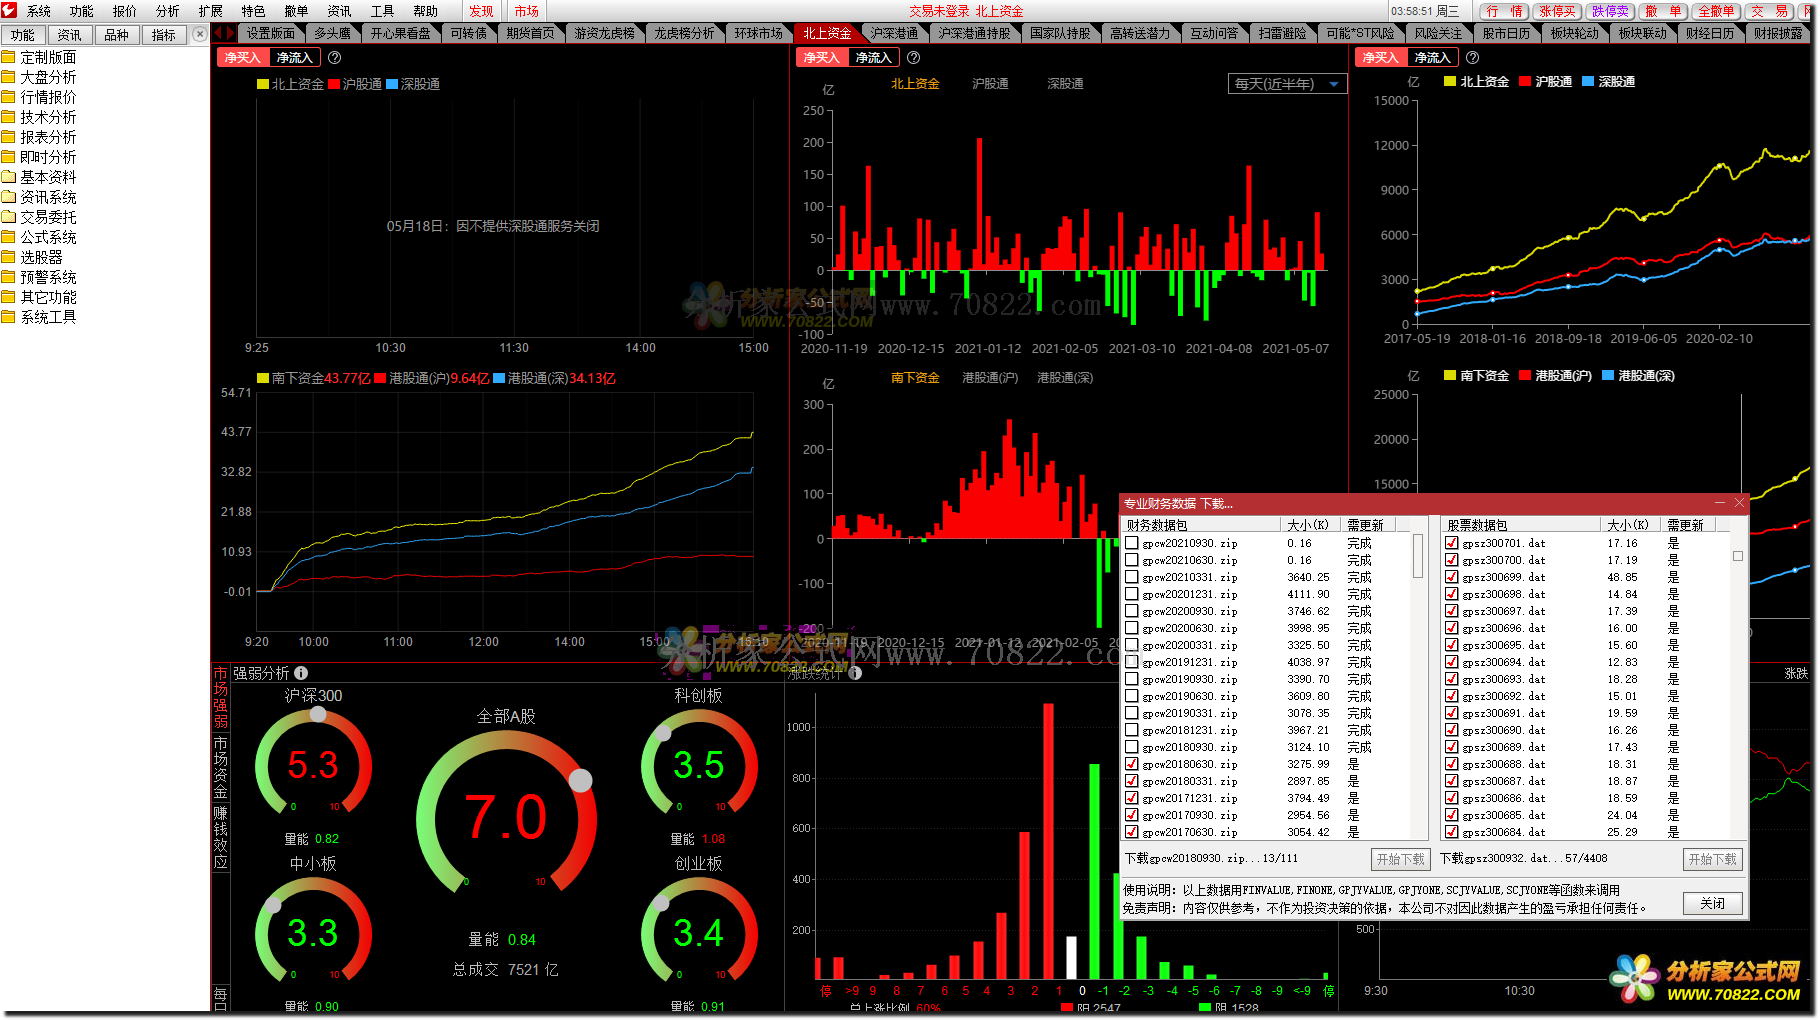
Task: Open the 技术分析 folder
Action: tap(39, 117)
